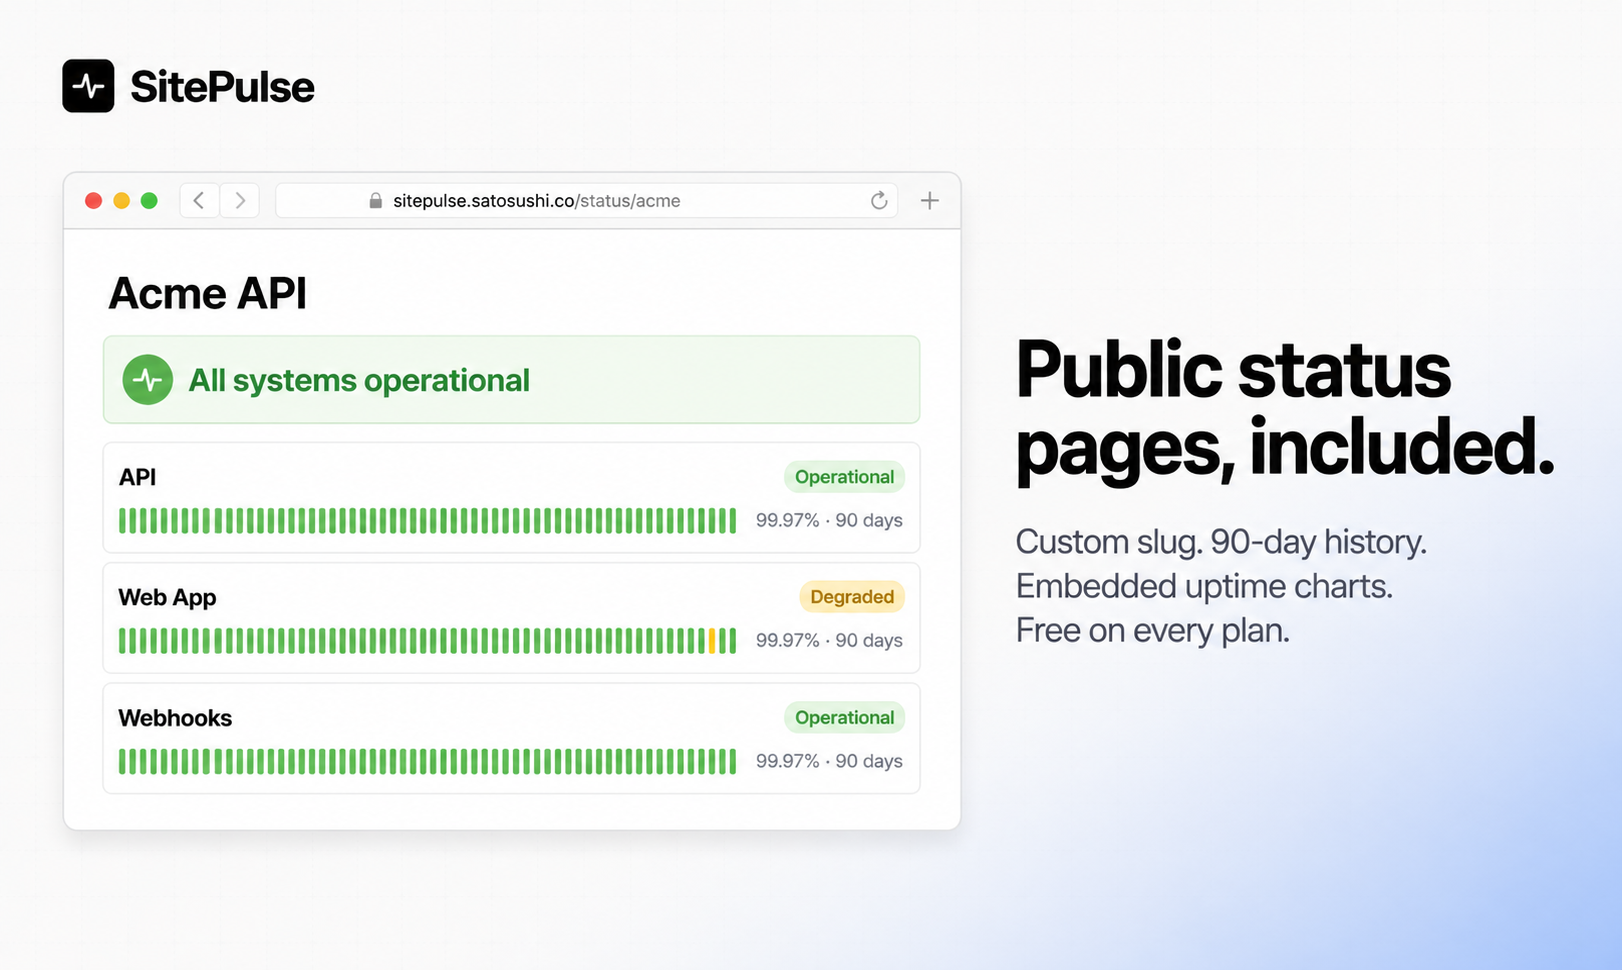1622x970 pixels.
Task: Click the "Acme API" page heading
Action: pyautogui.click(x=207, y=293)
